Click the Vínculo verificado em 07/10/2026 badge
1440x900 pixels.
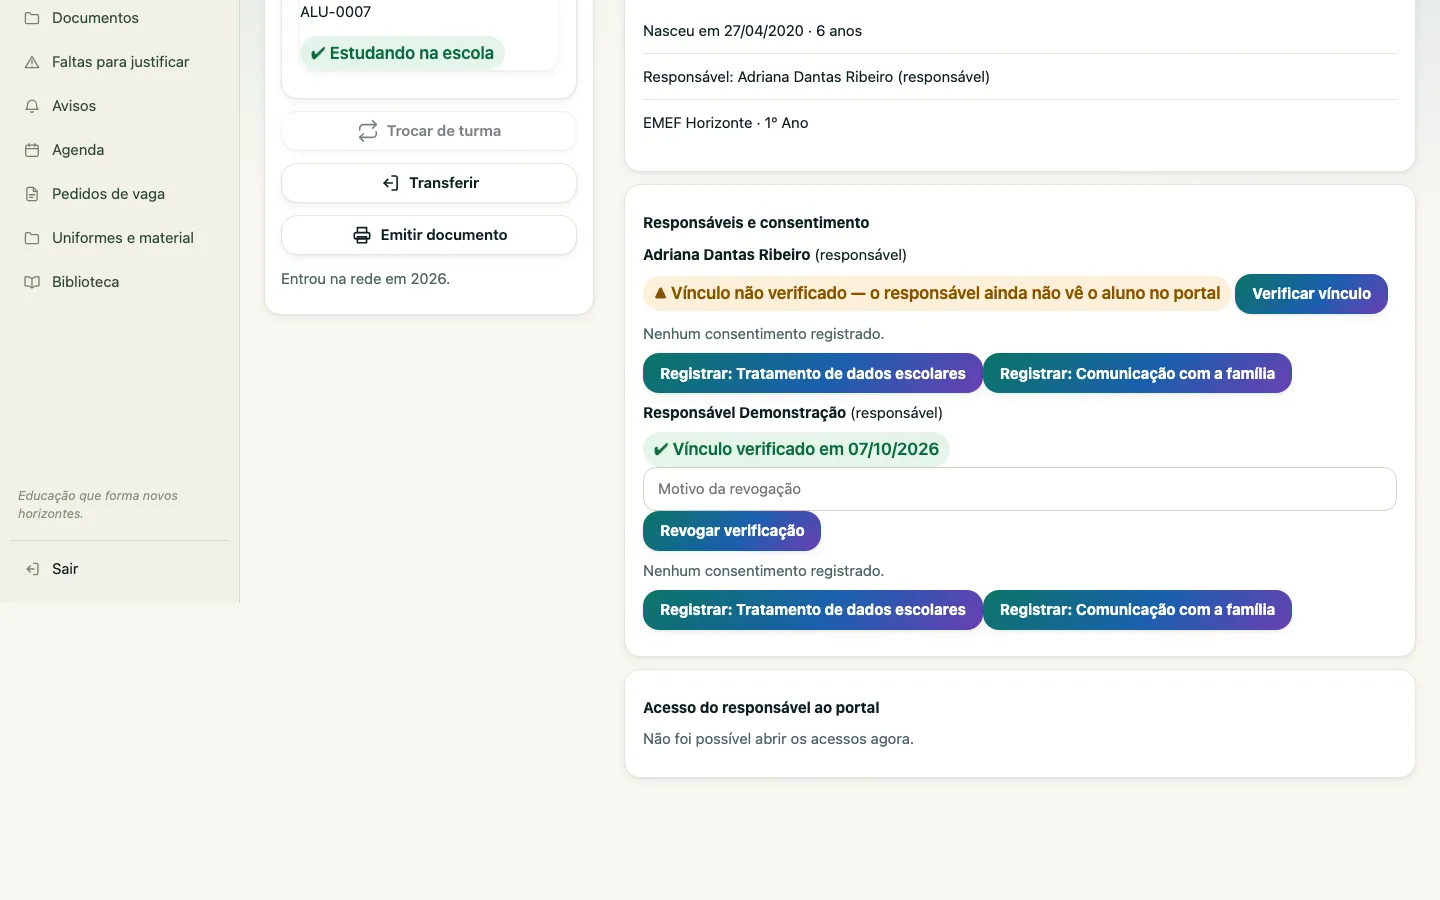tap(796, 449)
